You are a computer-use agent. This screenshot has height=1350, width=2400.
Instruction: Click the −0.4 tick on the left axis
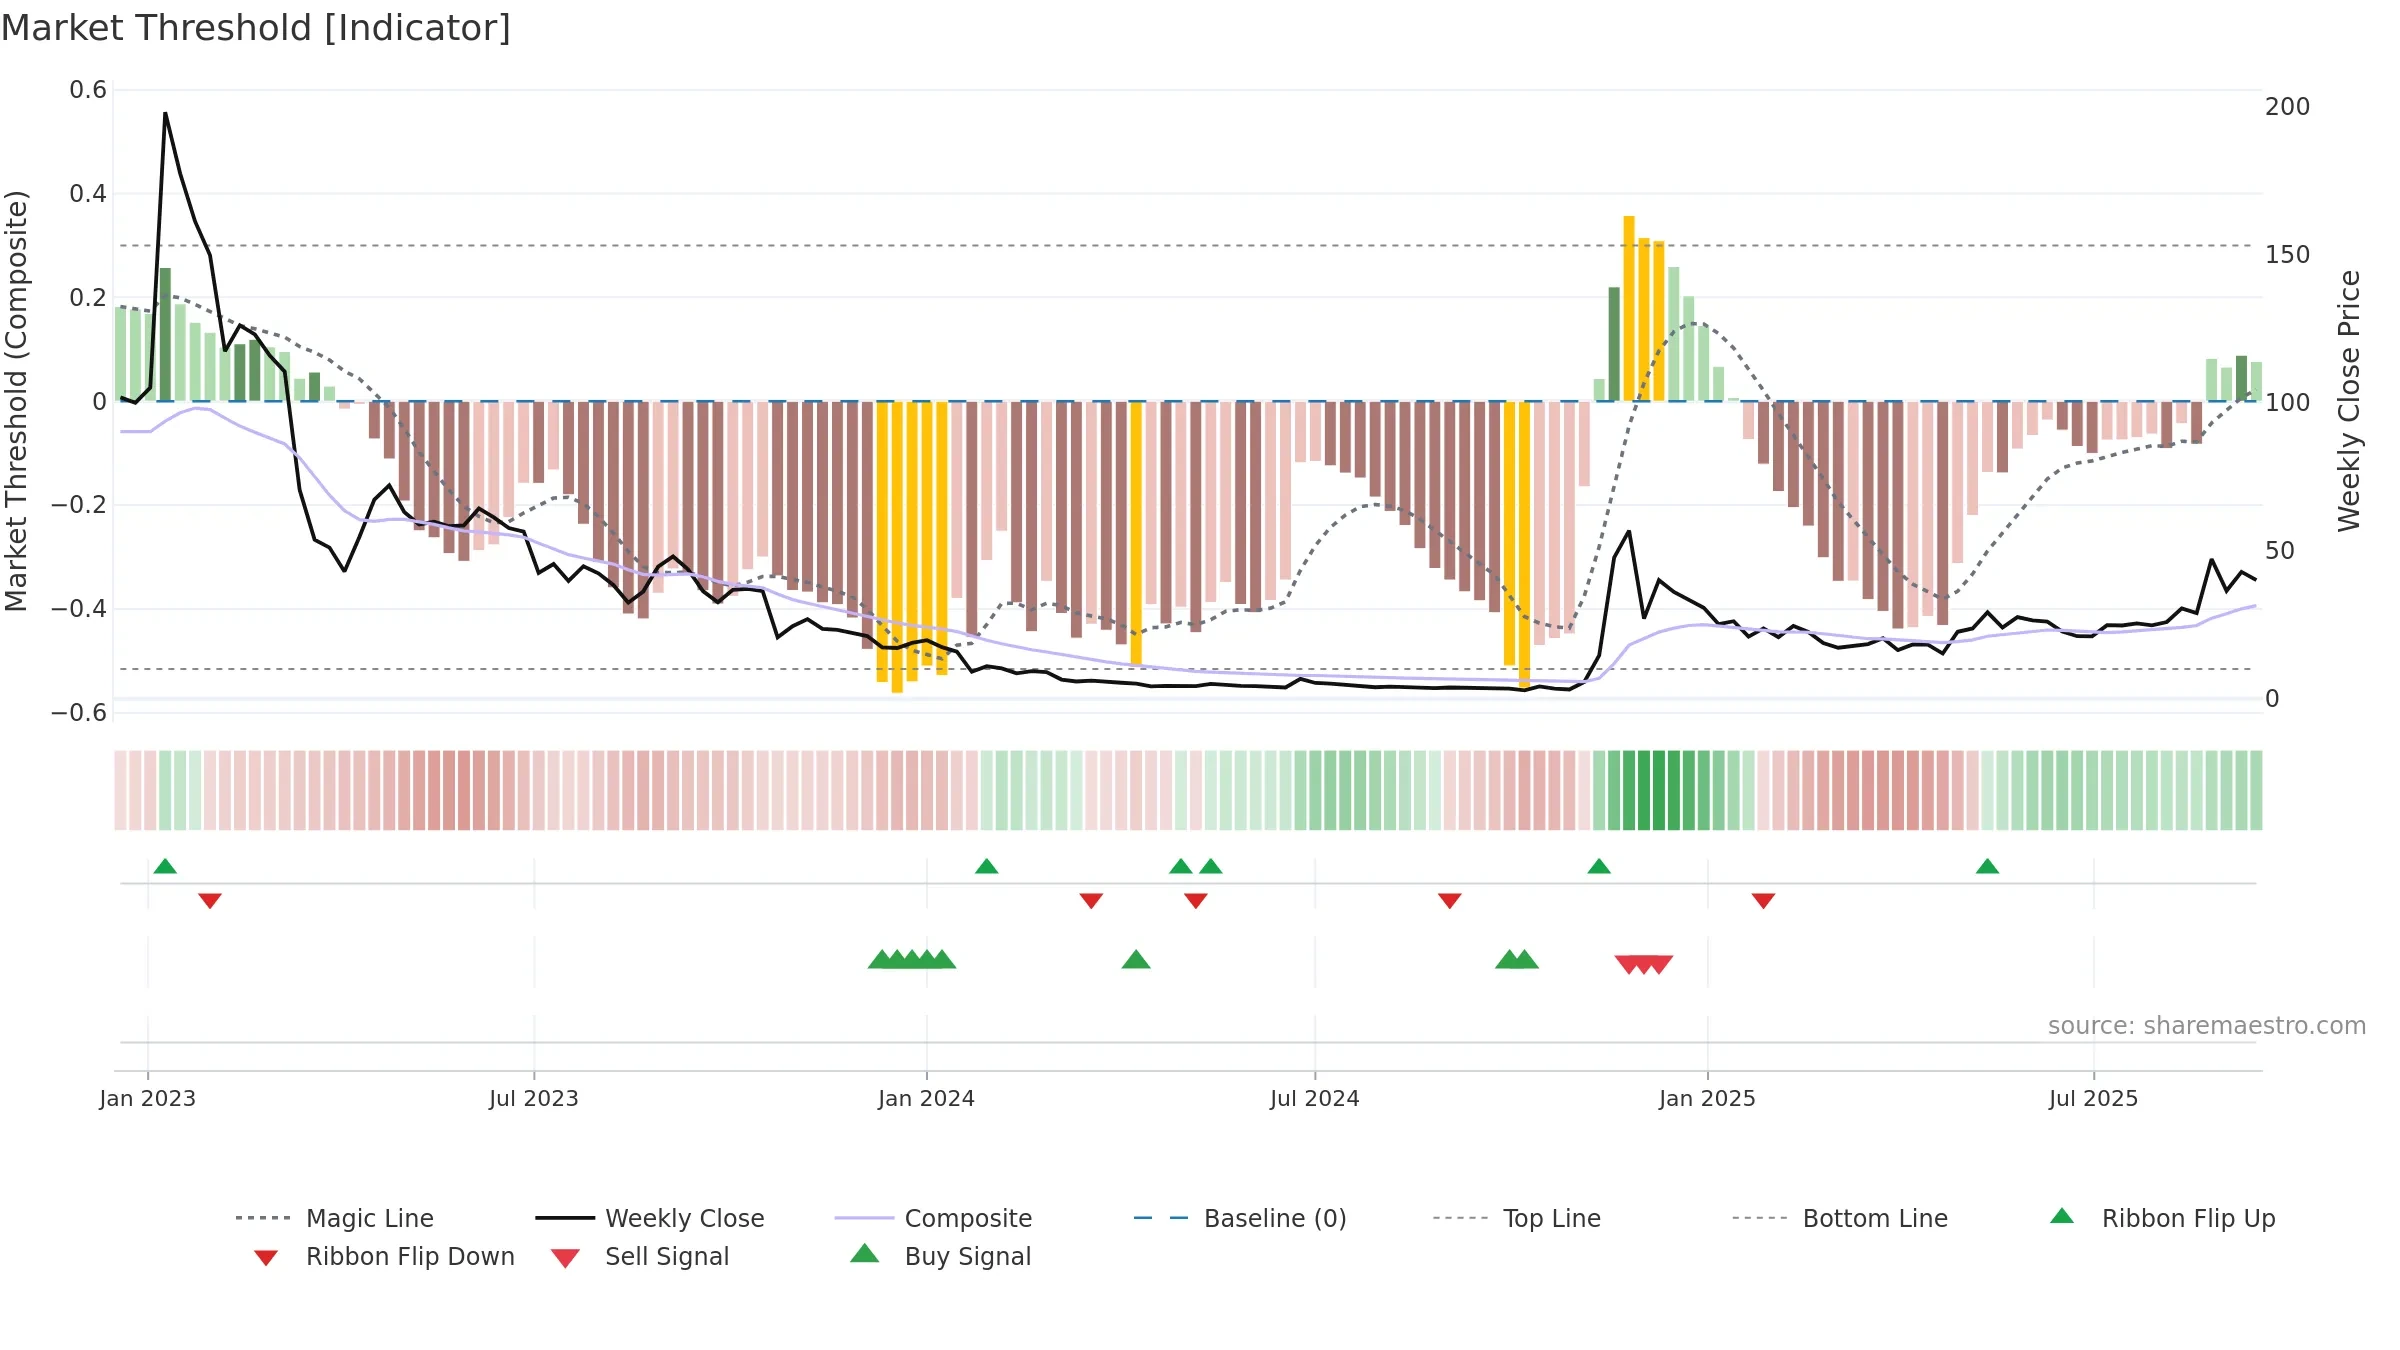point(79,608)
